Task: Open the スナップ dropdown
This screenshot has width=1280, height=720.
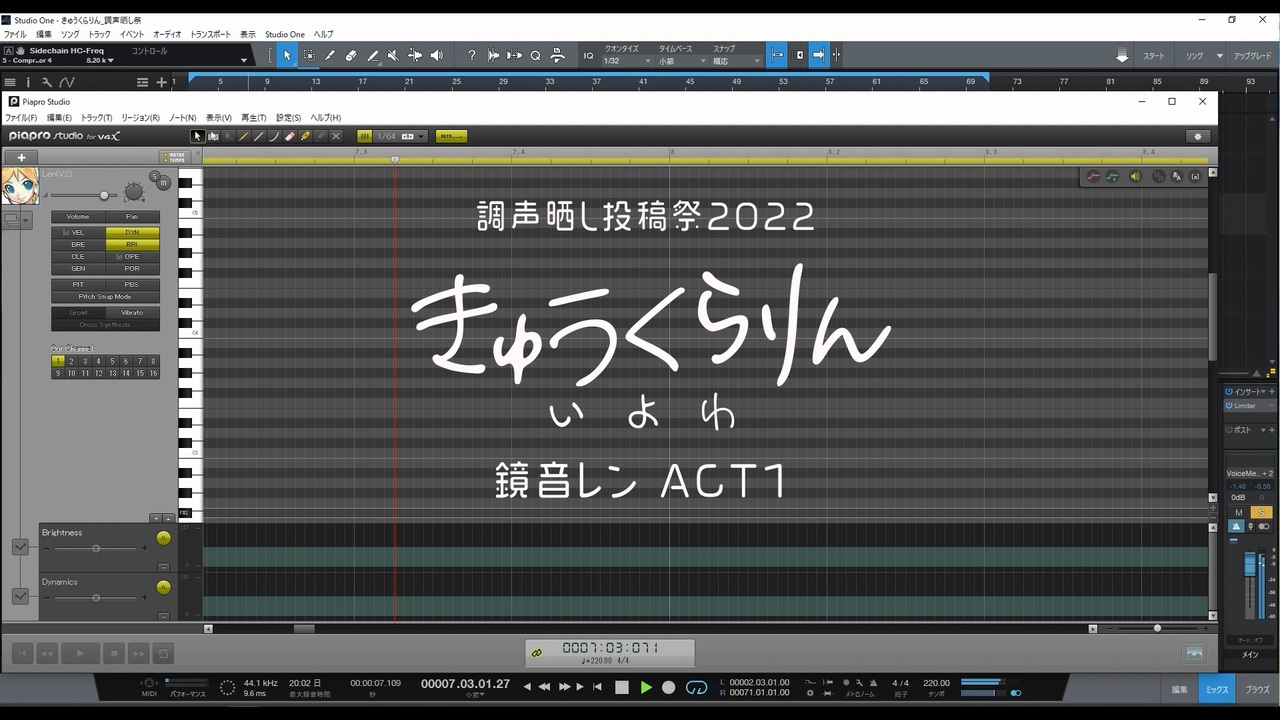Action: [x=737, y=61]
